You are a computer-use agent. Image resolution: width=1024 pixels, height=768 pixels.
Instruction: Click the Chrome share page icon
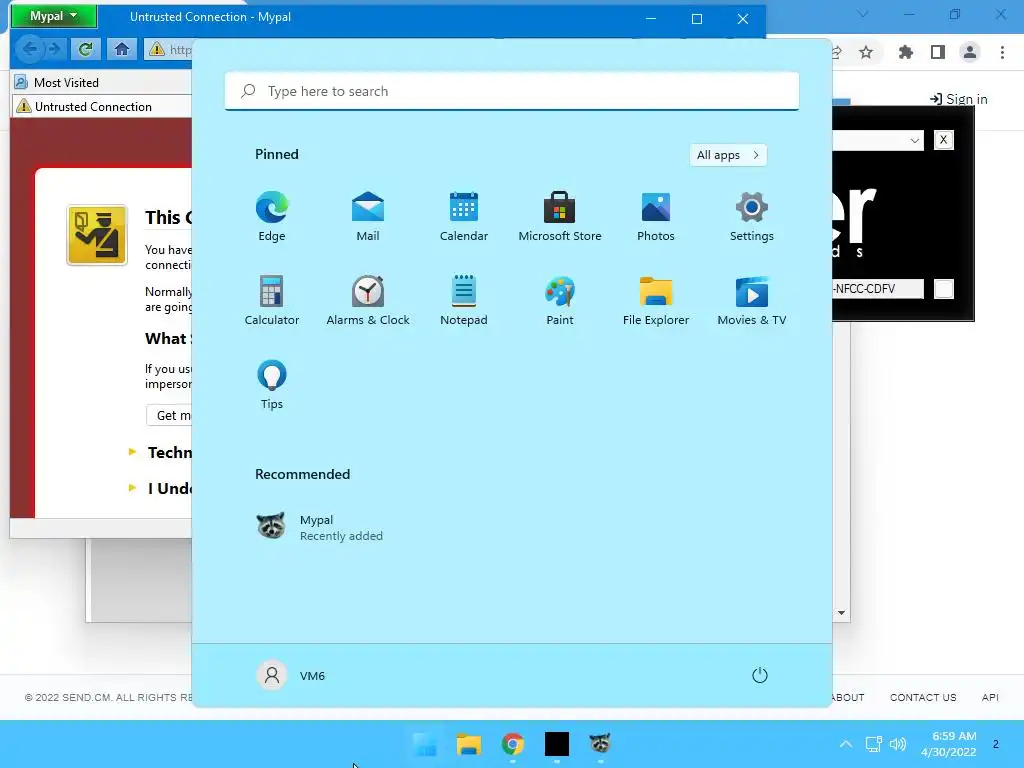(837, 52)
